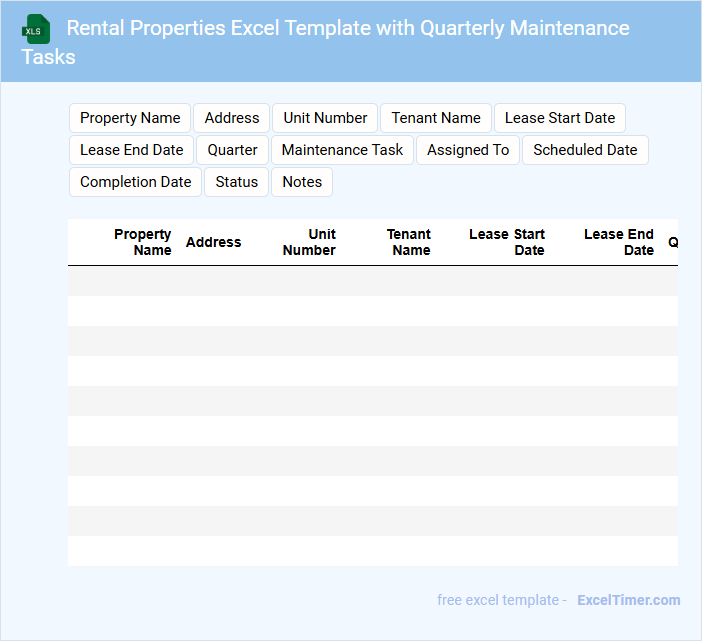Choose the Scheduled Date tag

point(585,150)
